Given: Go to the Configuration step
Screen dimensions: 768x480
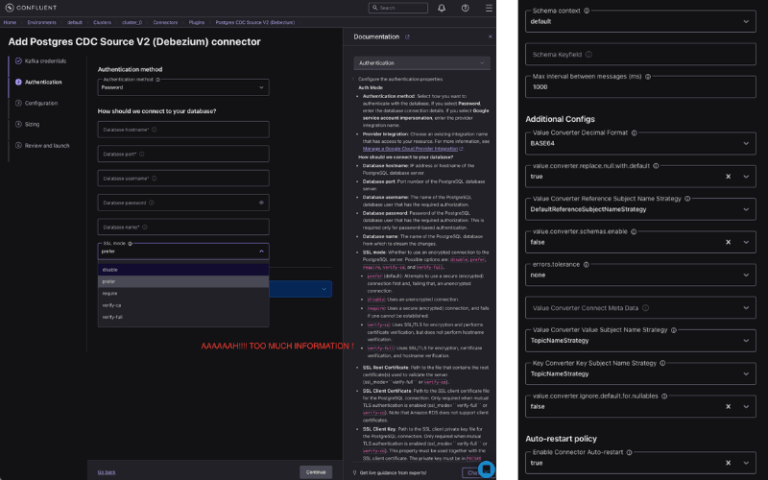Looking at the screenshot, I should pyautogui.click(x=41, y=102).
